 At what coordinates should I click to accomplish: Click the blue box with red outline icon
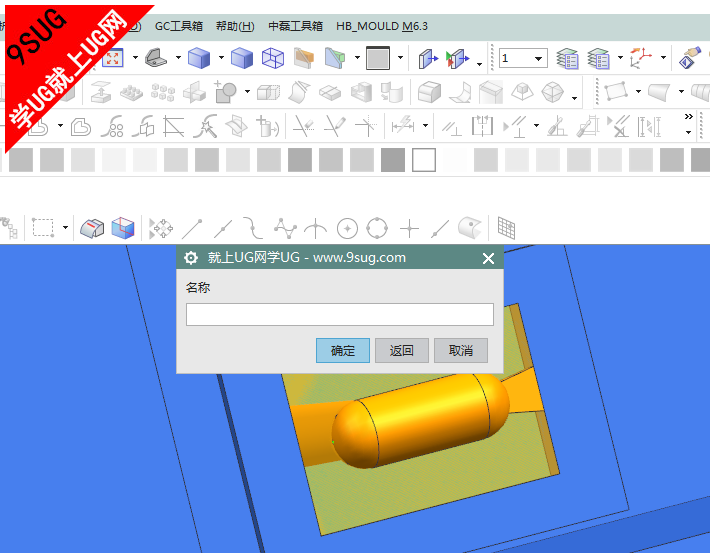coord(123,228)
